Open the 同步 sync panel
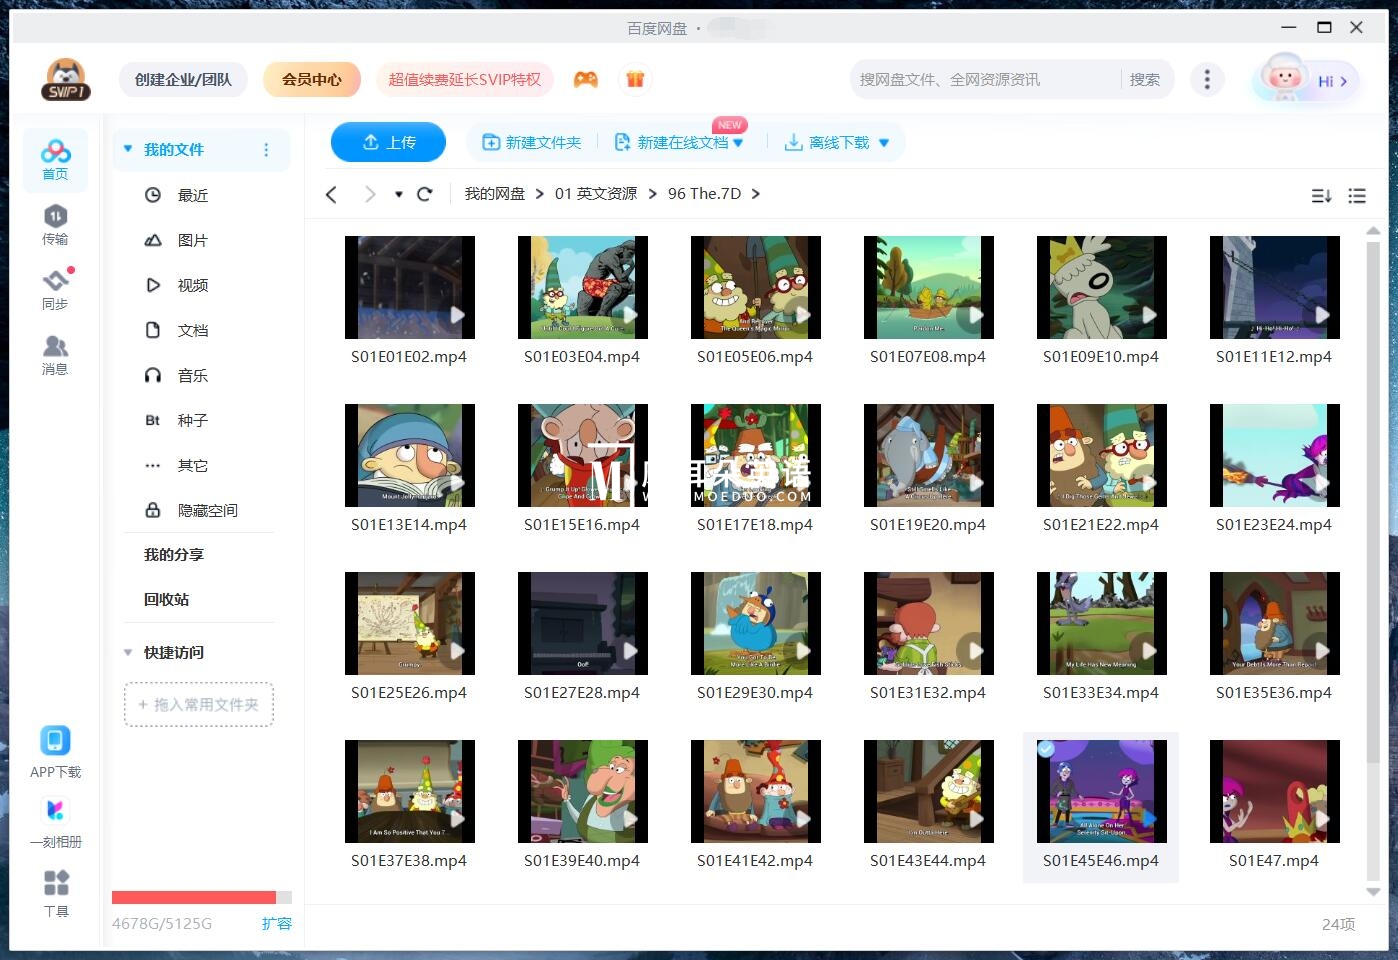The width and height of the screenshot is (1398, 960). click(55, 290)
